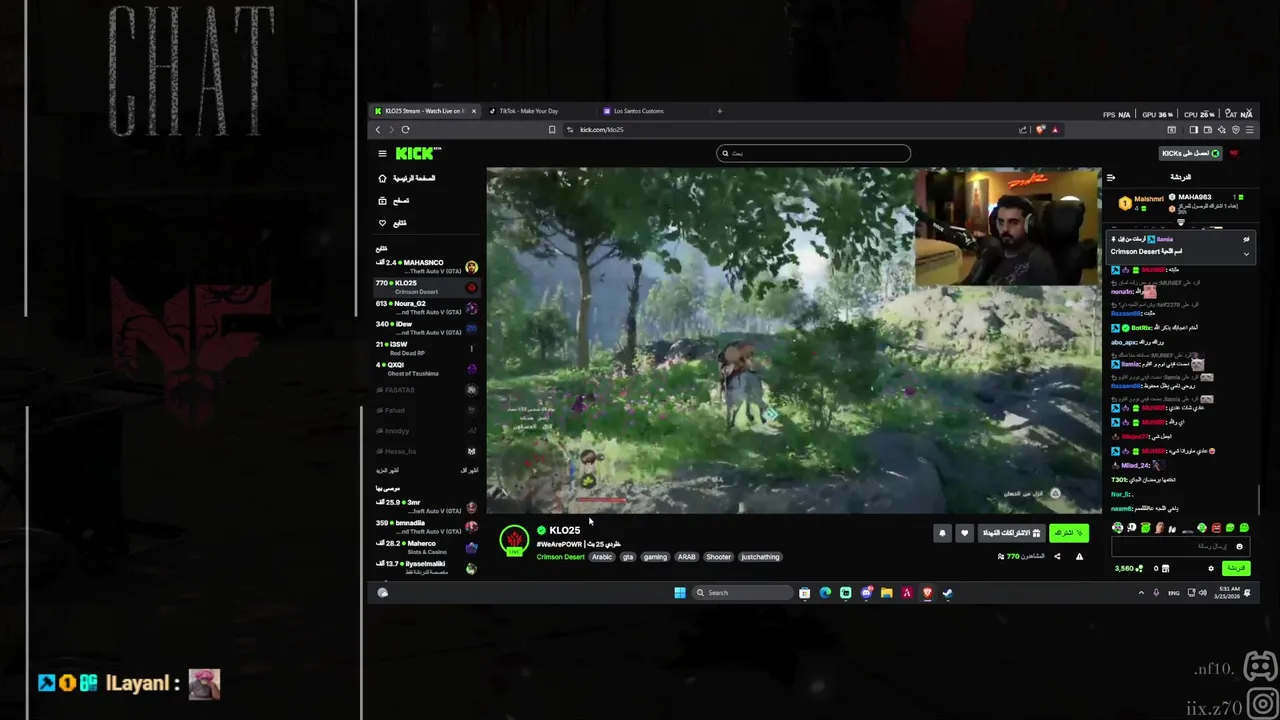1280x720 pixels.
Task: Toggle the browser sidebar panel icon
Action: (1193, 129)
